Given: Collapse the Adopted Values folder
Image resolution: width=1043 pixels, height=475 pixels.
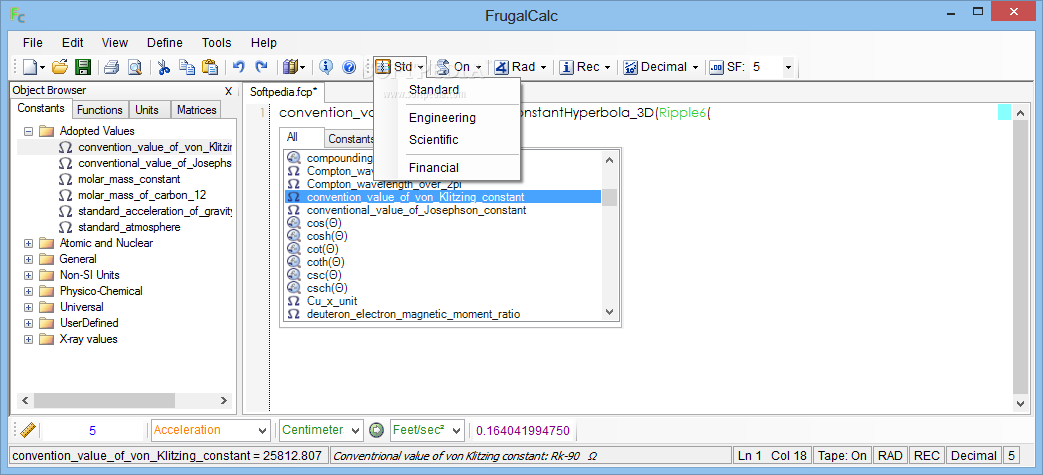Looking at the screenshot, I should [x=28, y=131].
